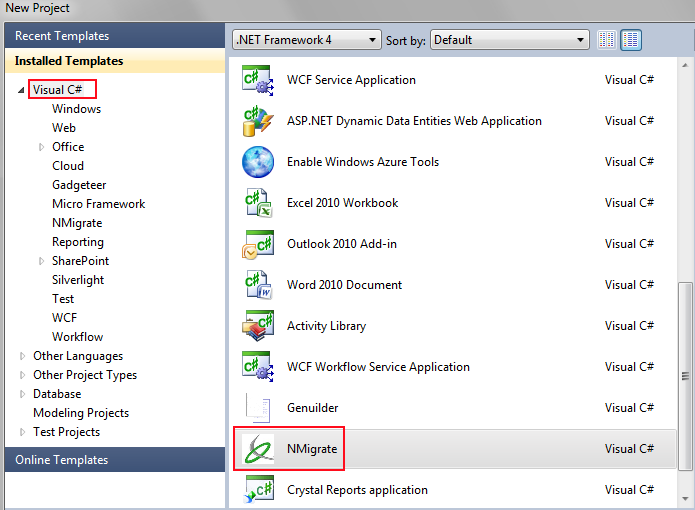Click the Word 2010 Document template icon
Screen dimensions: 695x510
(258, 285)
